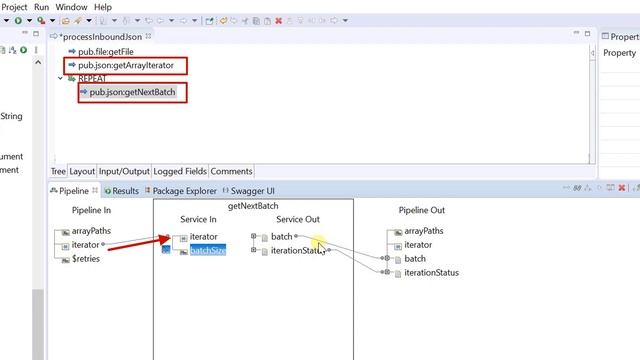Image resolution: width=640 pixels, height=360 pixels.
Task: Expand batch in Pipeline Out
Action: [387, 258]
